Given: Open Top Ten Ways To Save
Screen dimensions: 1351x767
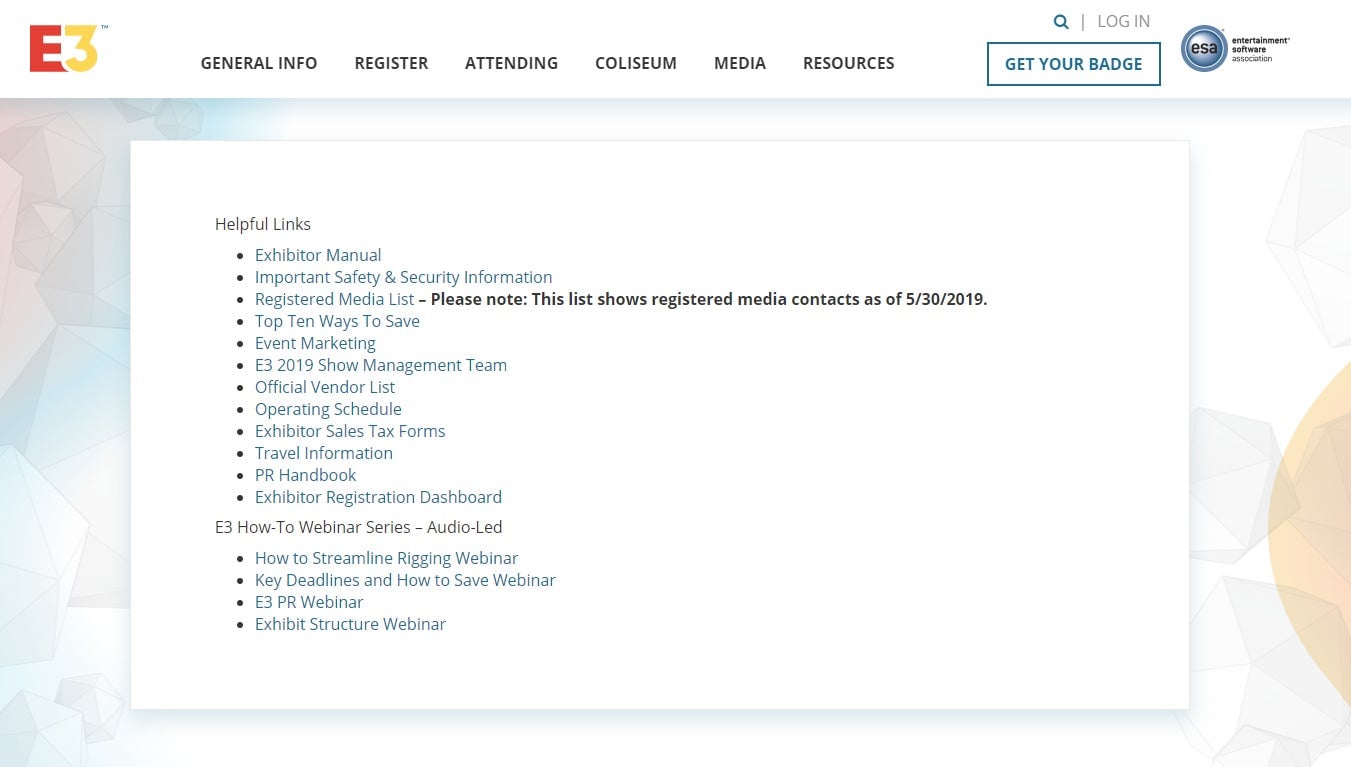Looking at the screenshot, I should click(337, 321).
